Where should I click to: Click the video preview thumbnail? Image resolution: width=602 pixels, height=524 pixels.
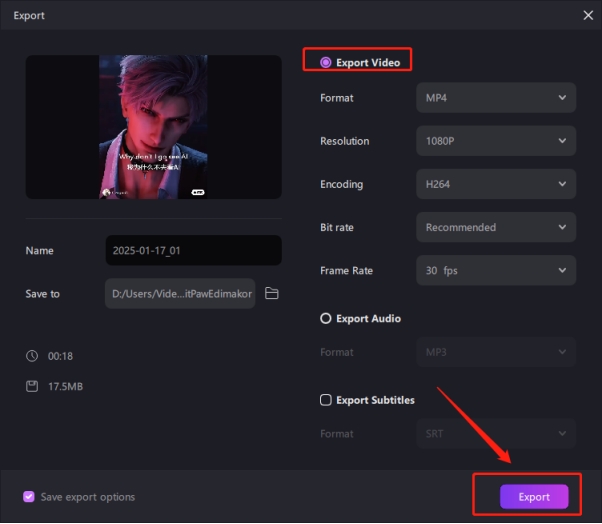pos(154,127)
